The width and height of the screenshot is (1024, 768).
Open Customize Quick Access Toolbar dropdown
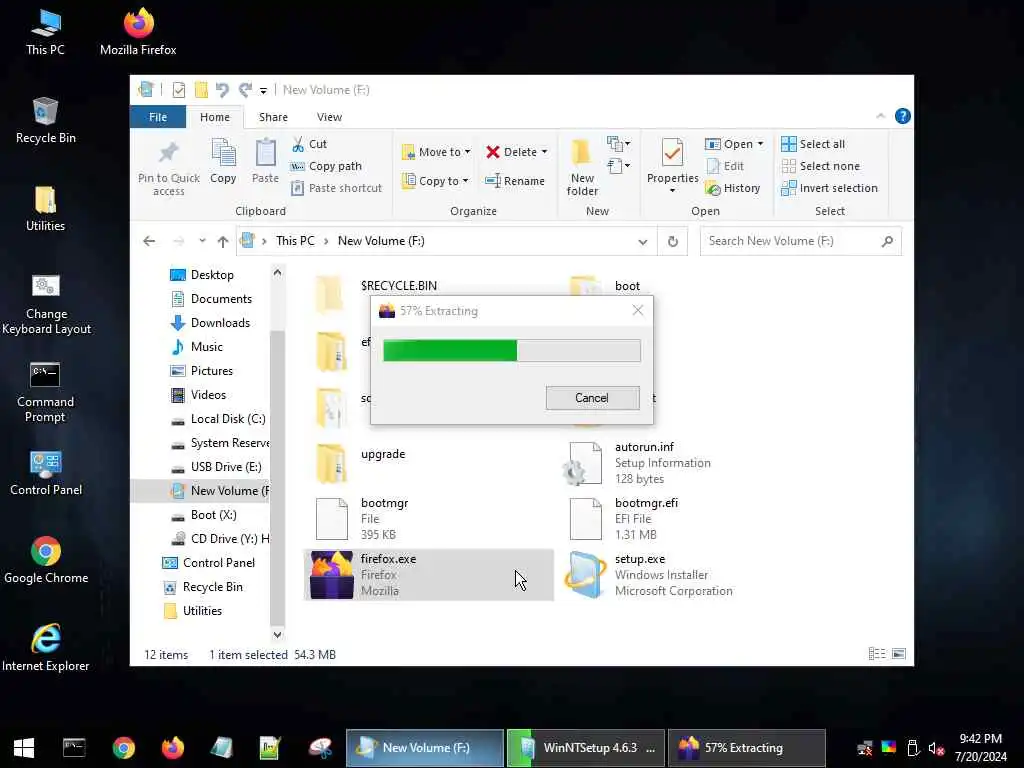tap(263, 90)
